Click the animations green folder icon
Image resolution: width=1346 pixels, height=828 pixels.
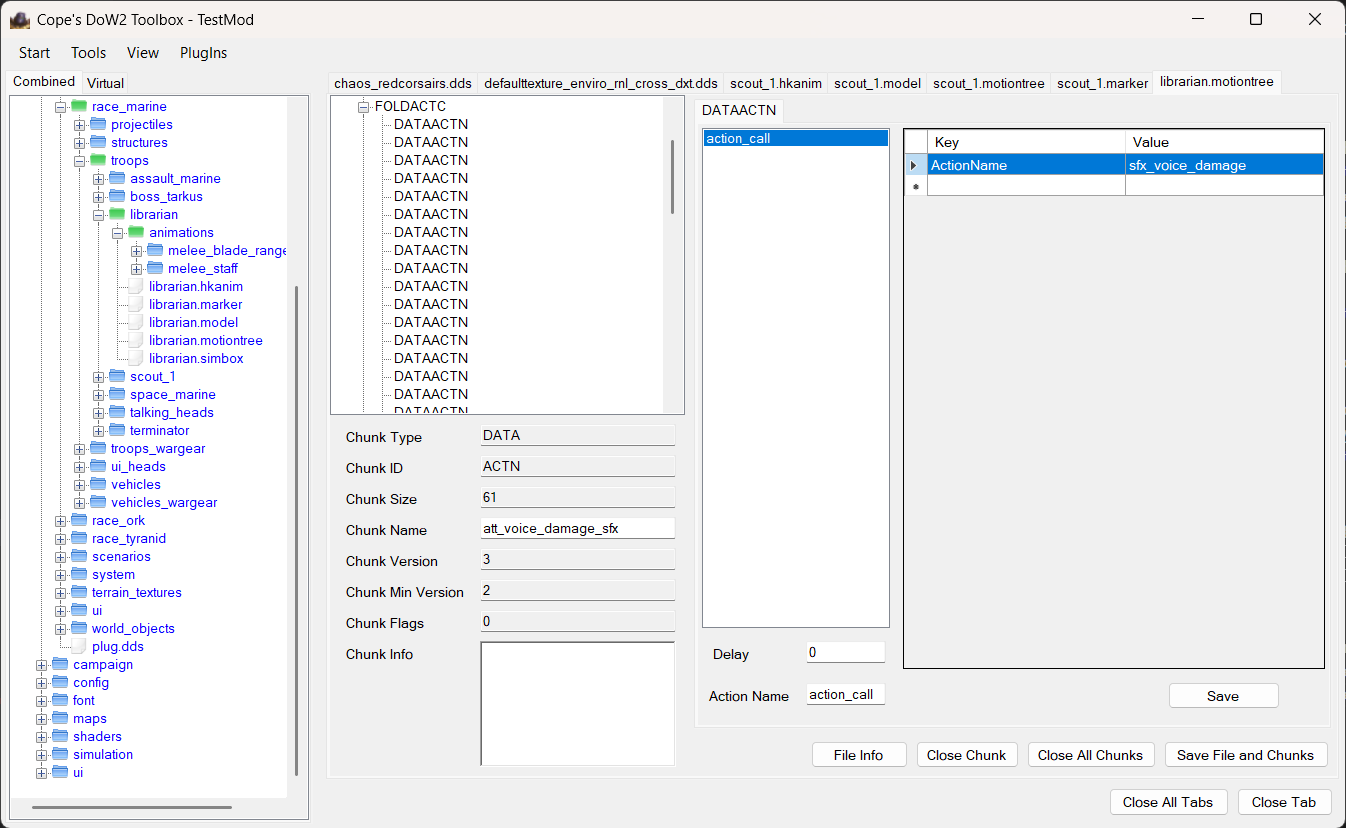pos(136,232)
